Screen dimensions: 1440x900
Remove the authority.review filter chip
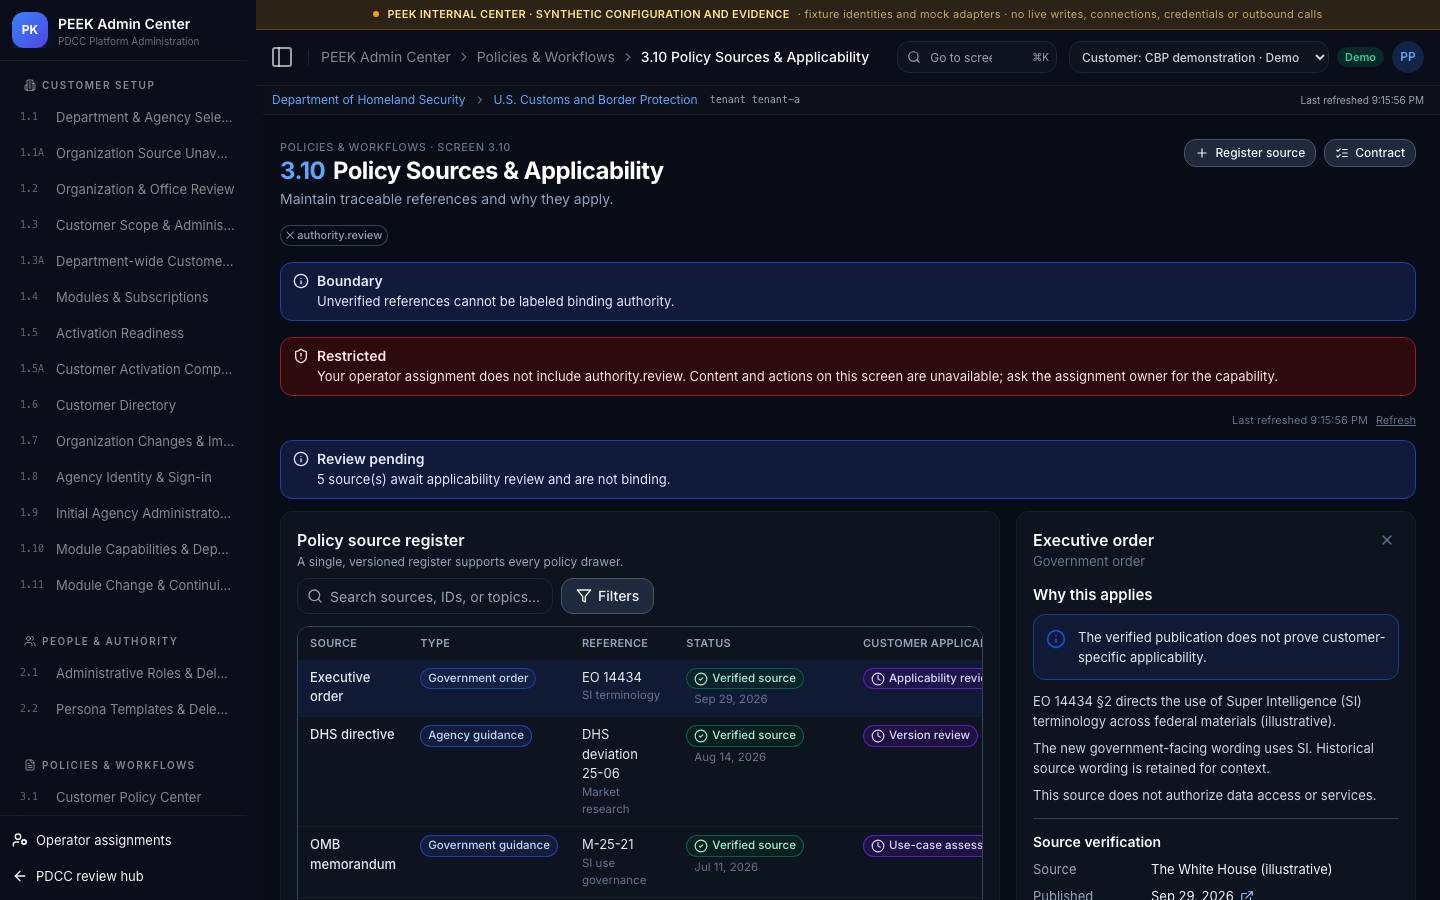(290, 235)
